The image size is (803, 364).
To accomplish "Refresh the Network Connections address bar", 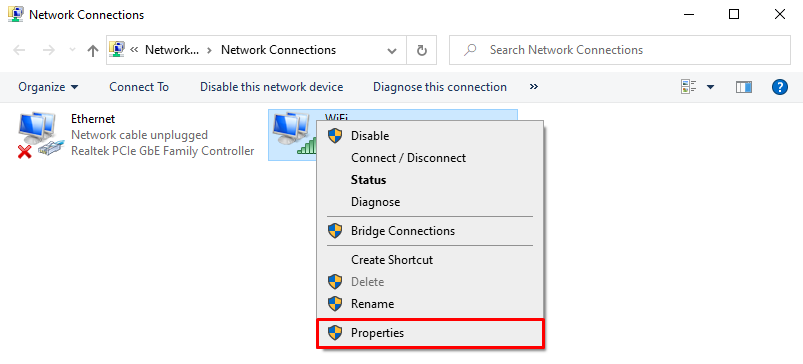I will coord(421,50).
